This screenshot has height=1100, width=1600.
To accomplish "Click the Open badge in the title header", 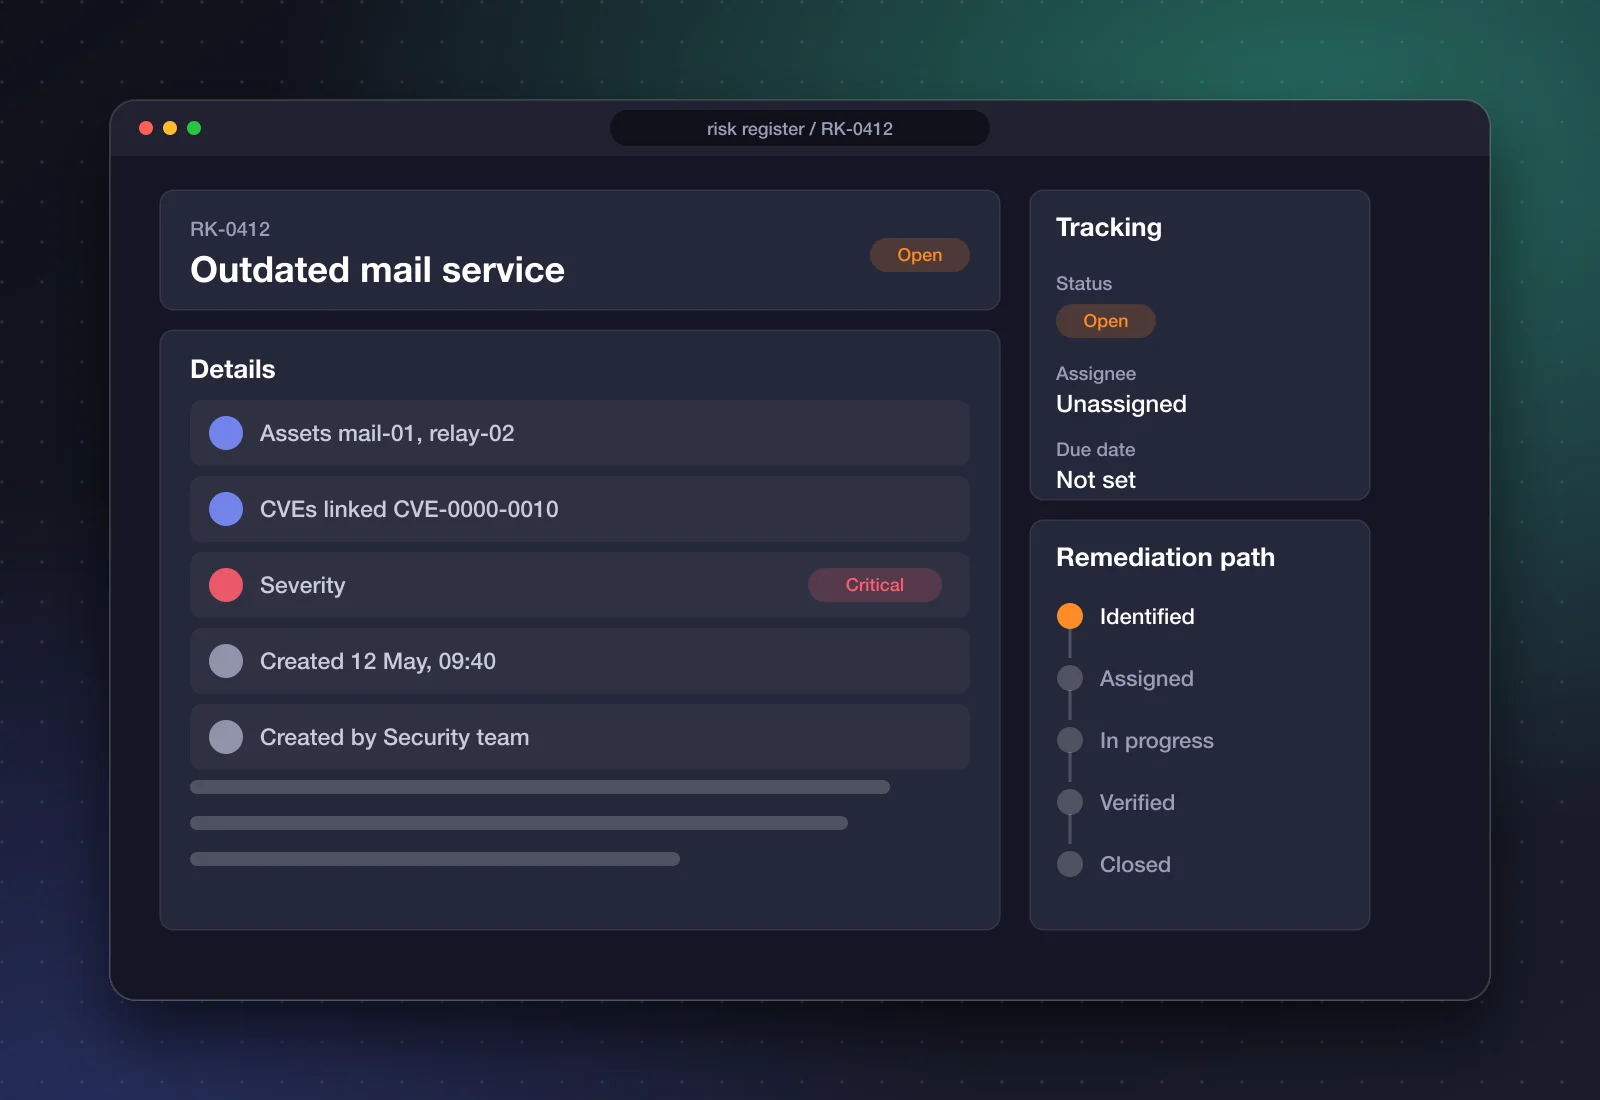I will [919, 255].
